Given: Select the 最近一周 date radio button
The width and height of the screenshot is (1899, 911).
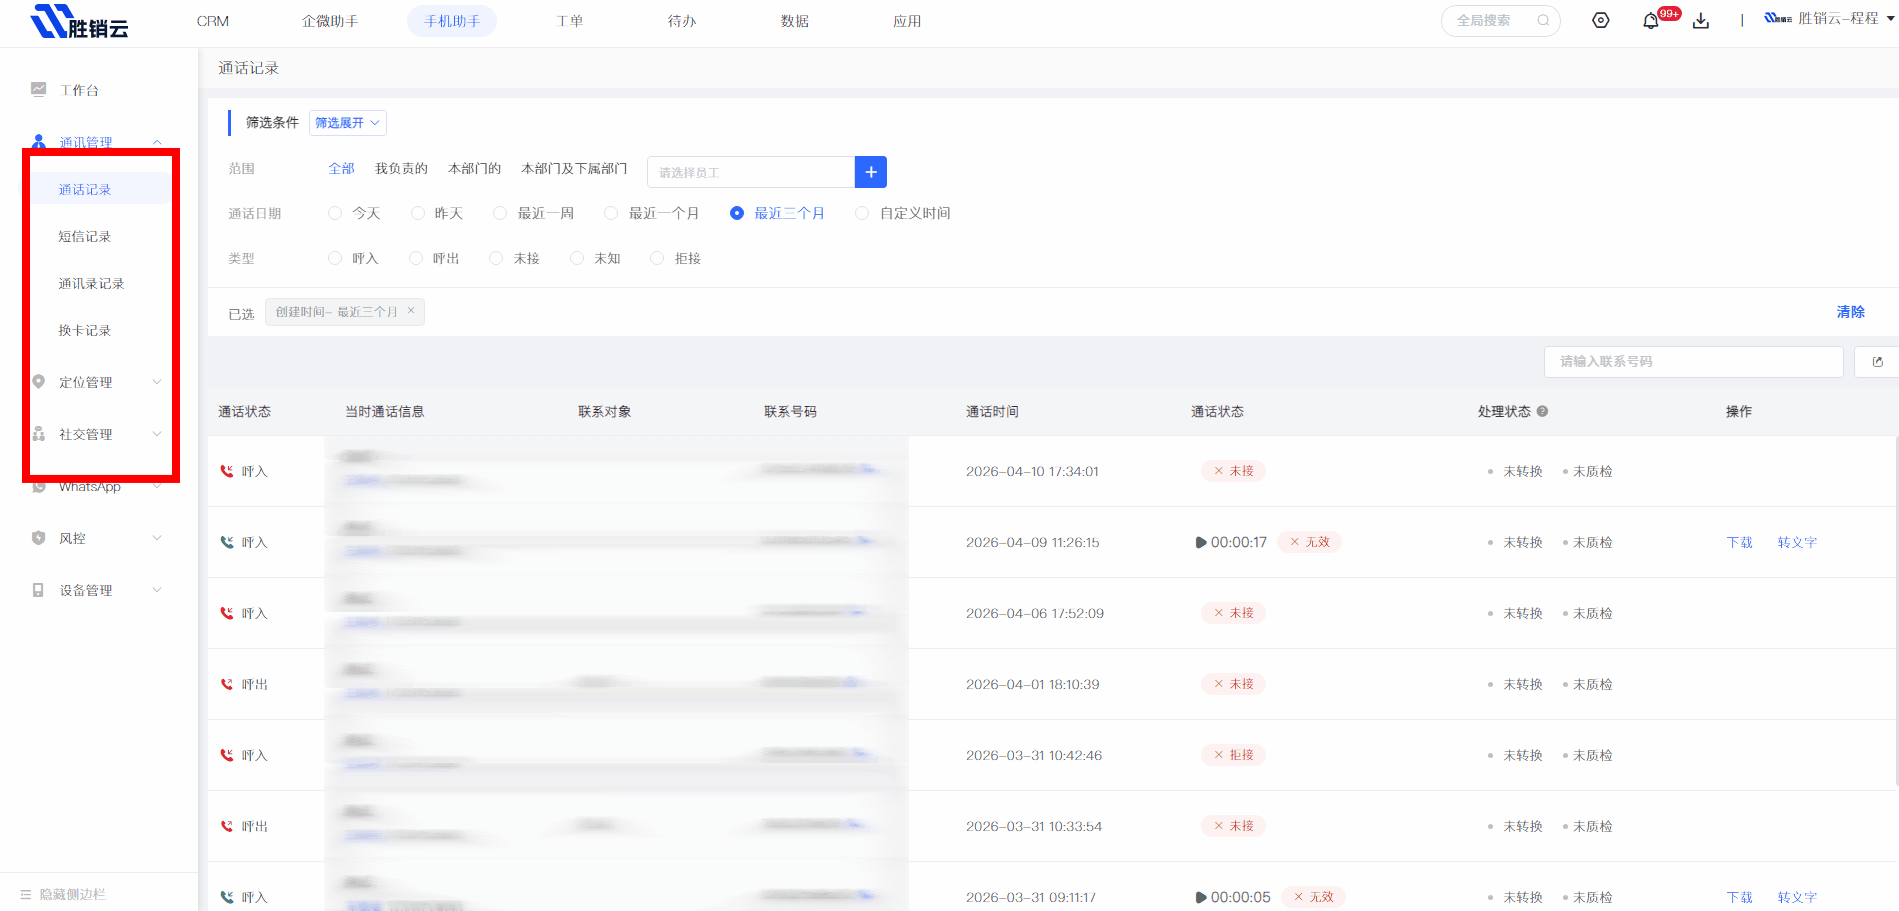Looking at the screenshot, I should coord(500,213).
